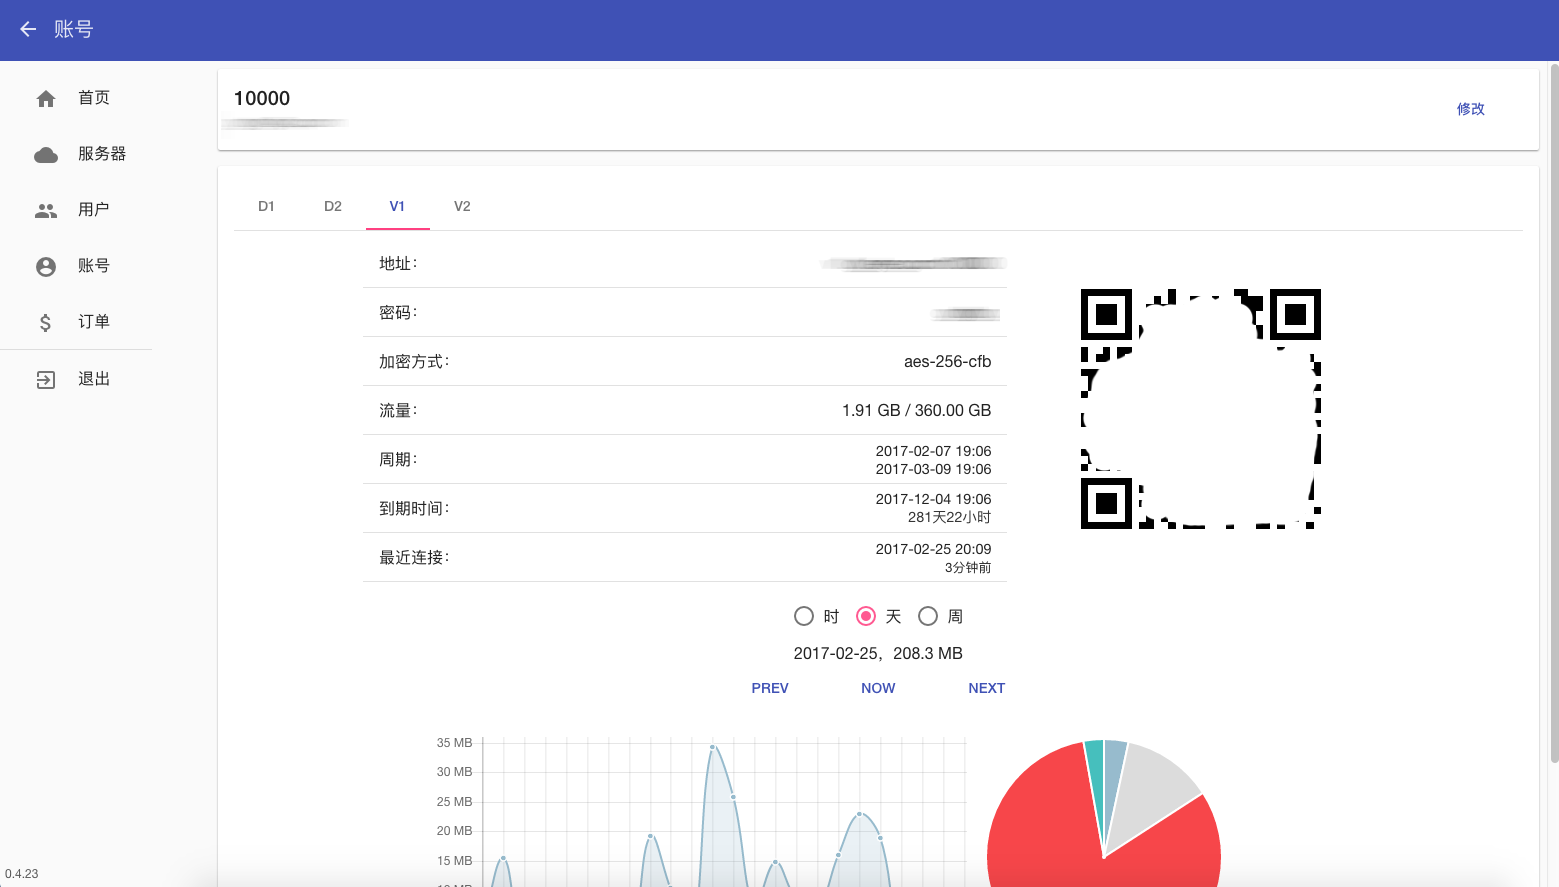Click the account circle icon
This screenshot has height=887, width=1559.
[x=46, y=266]
